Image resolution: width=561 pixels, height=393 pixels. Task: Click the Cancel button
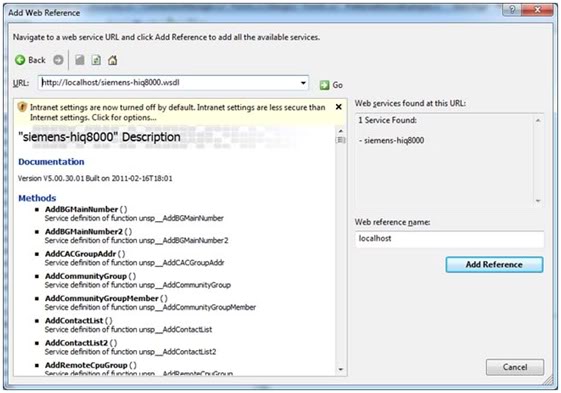click(515, 367)
